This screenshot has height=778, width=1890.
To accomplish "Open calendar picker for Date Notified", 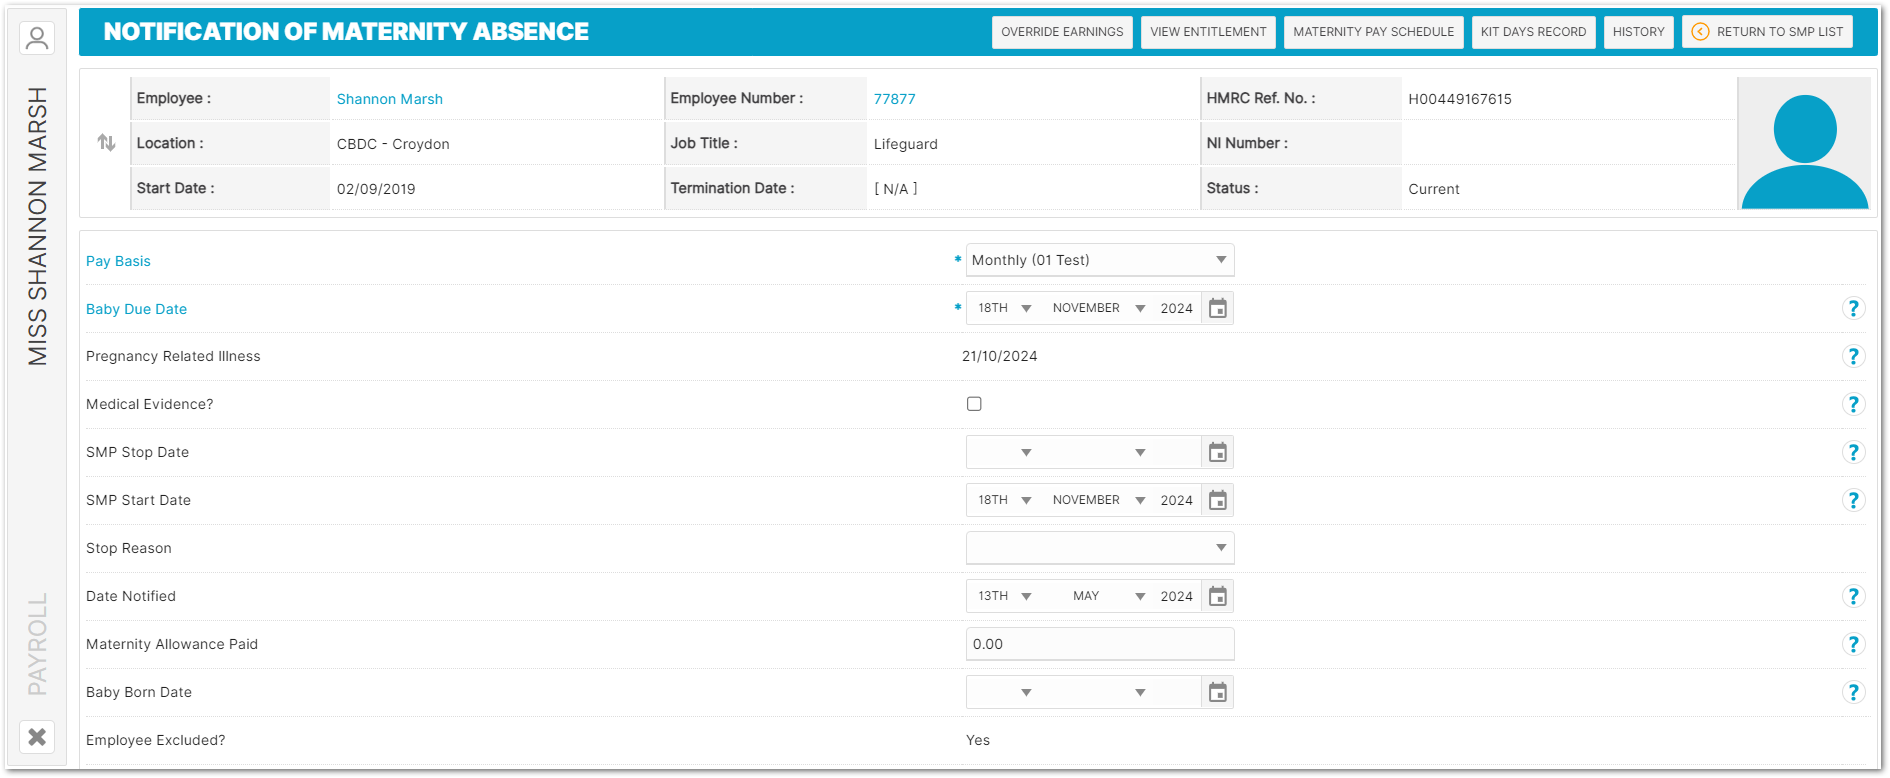I will tap(1217, 596).
